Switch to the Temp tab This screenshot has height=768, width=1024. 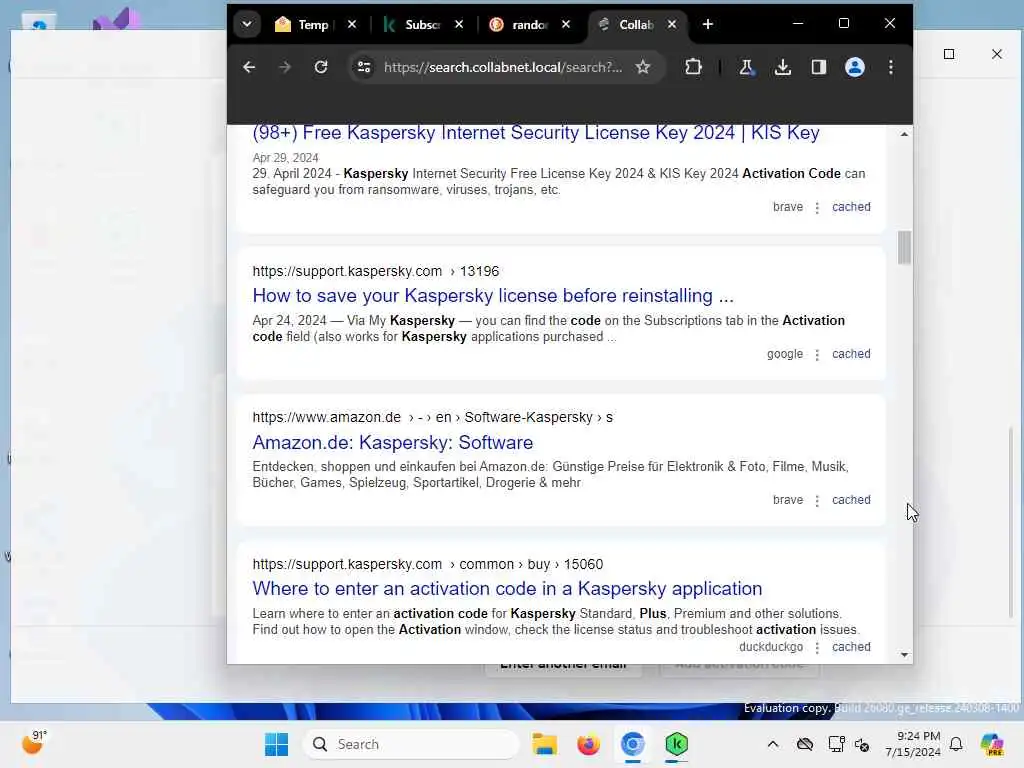pyautogui.click(x=304, y=25)
